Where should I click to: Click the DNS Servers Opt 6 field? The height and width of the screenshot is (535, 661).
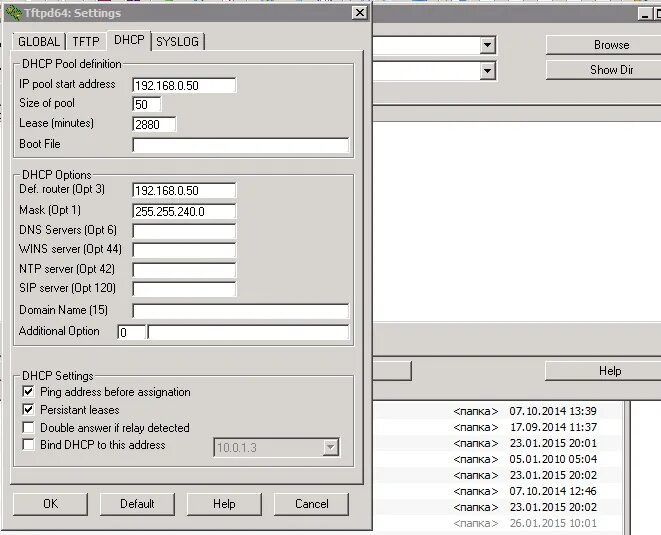(x=184, y=231)
